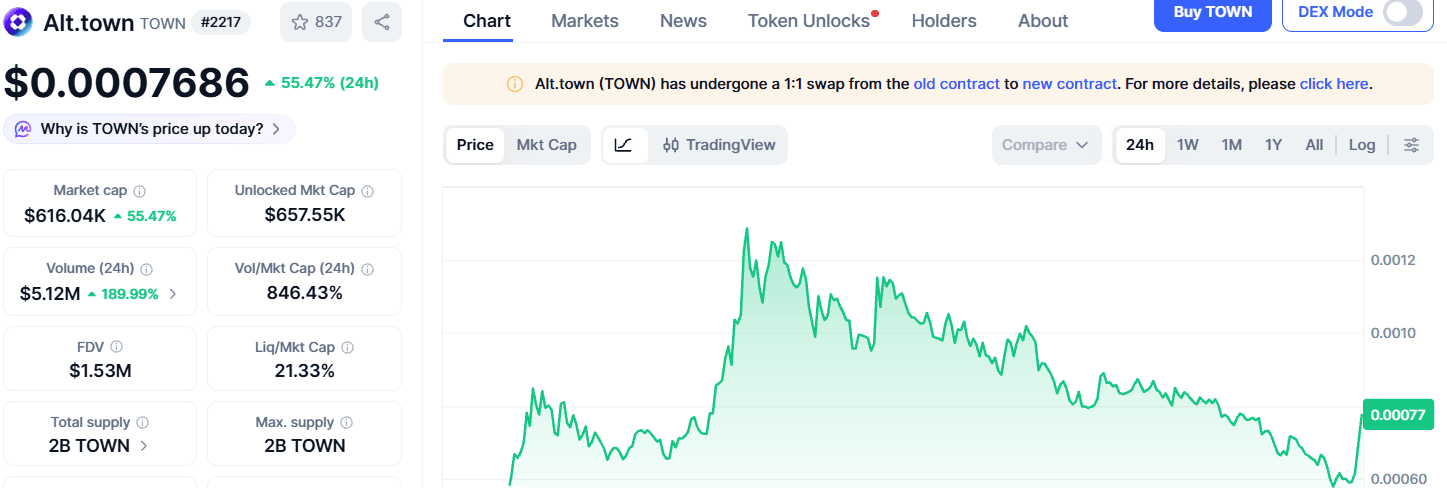Click info icon next to Unlocked Mkt Cap

[x=368, y=191]
